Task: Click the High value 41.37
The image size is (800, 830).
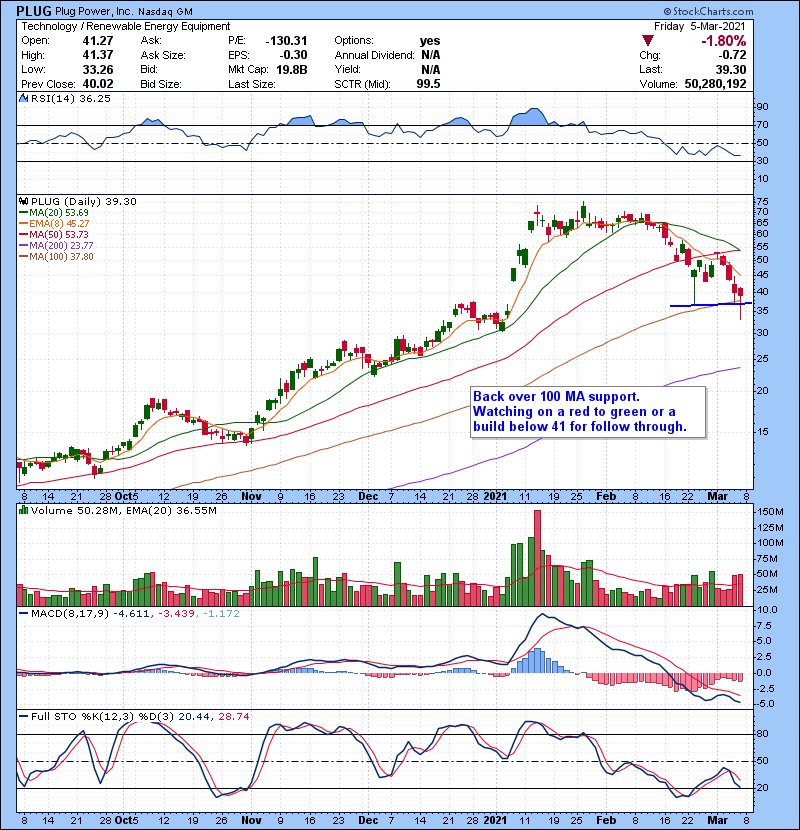Action: (98, 55)
